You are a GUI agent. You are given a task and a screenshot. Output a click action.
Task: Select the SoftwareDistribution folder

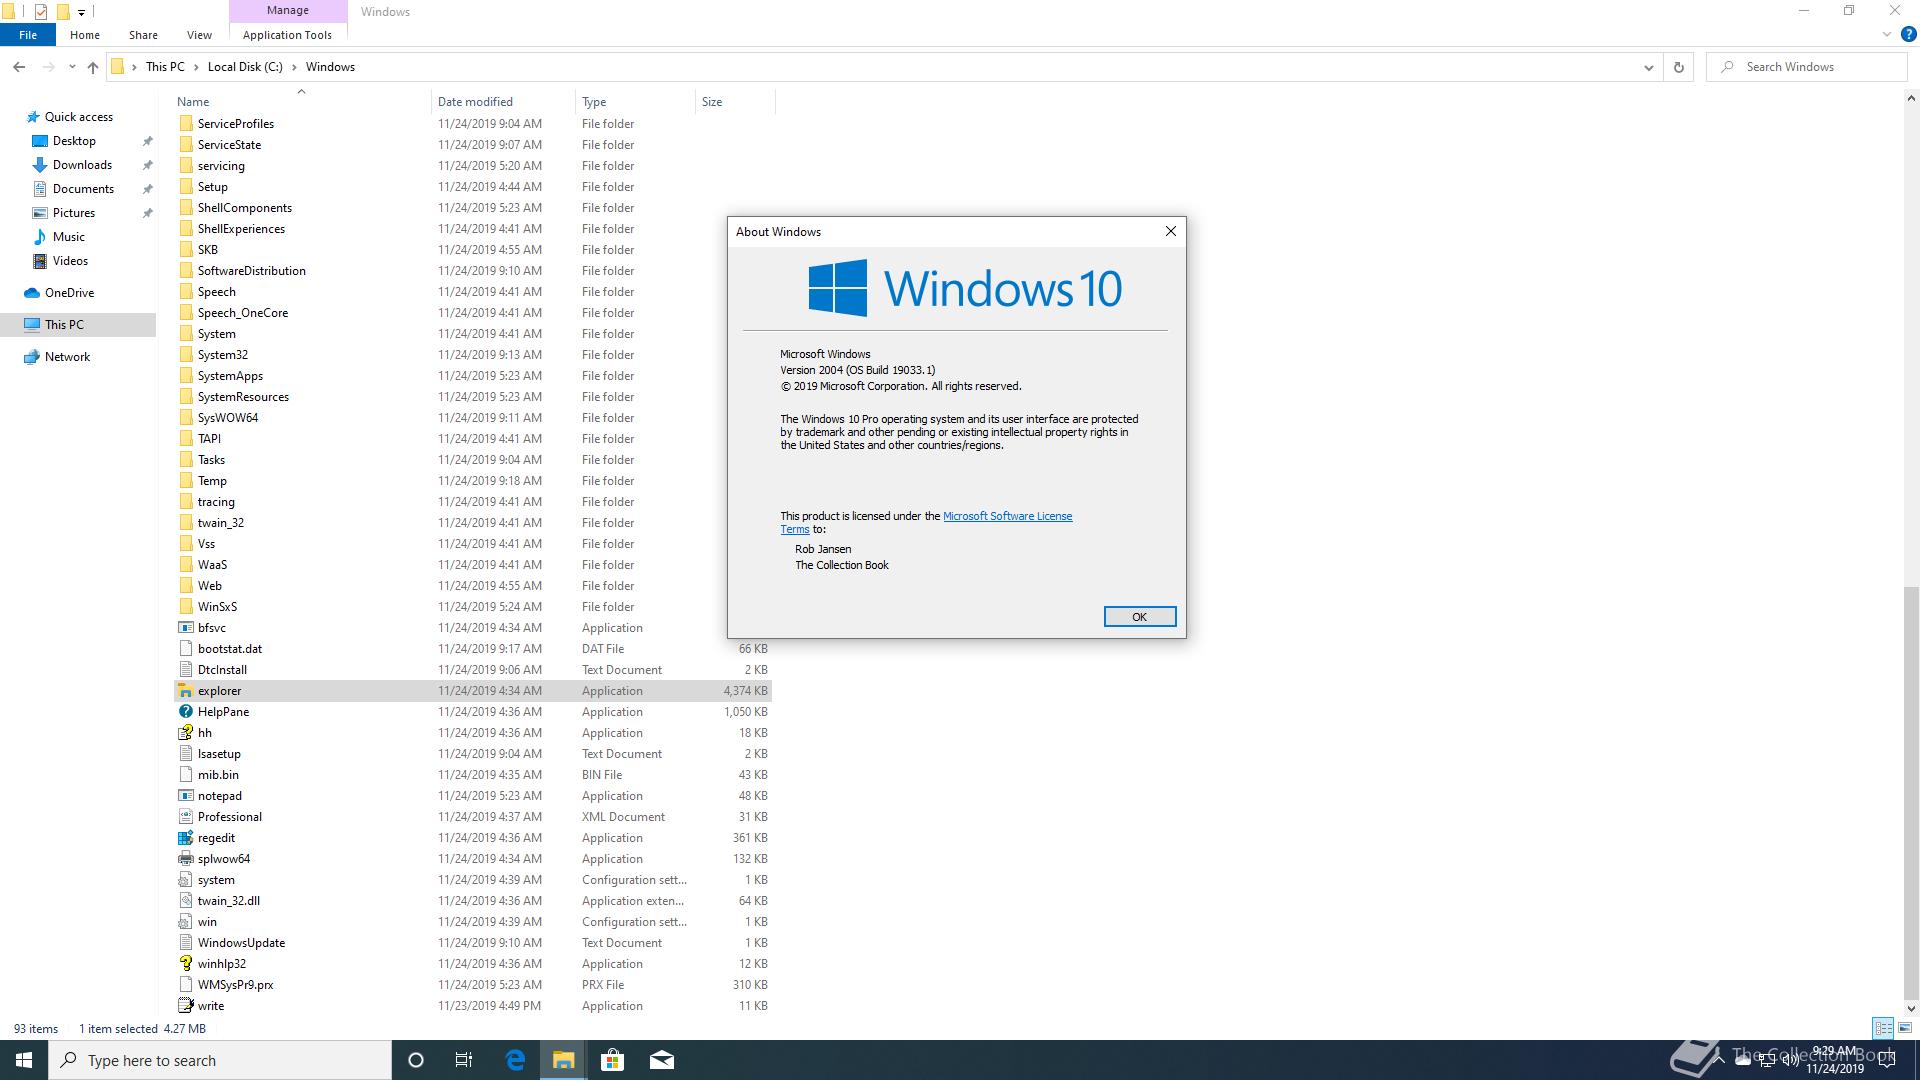pyautogui.click(x=251, y=271)
